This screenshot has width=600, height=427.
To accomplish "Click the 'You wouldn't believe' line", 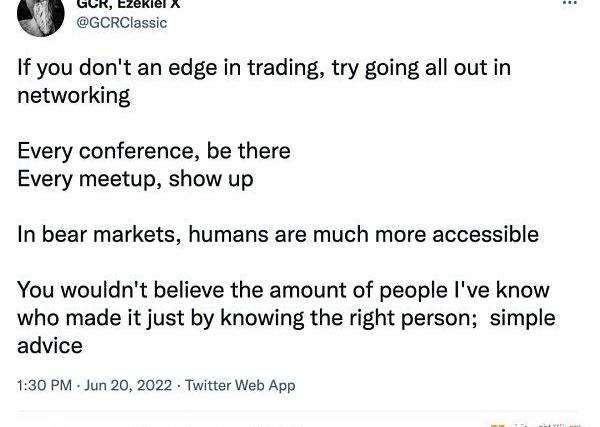I will (283, 290).
